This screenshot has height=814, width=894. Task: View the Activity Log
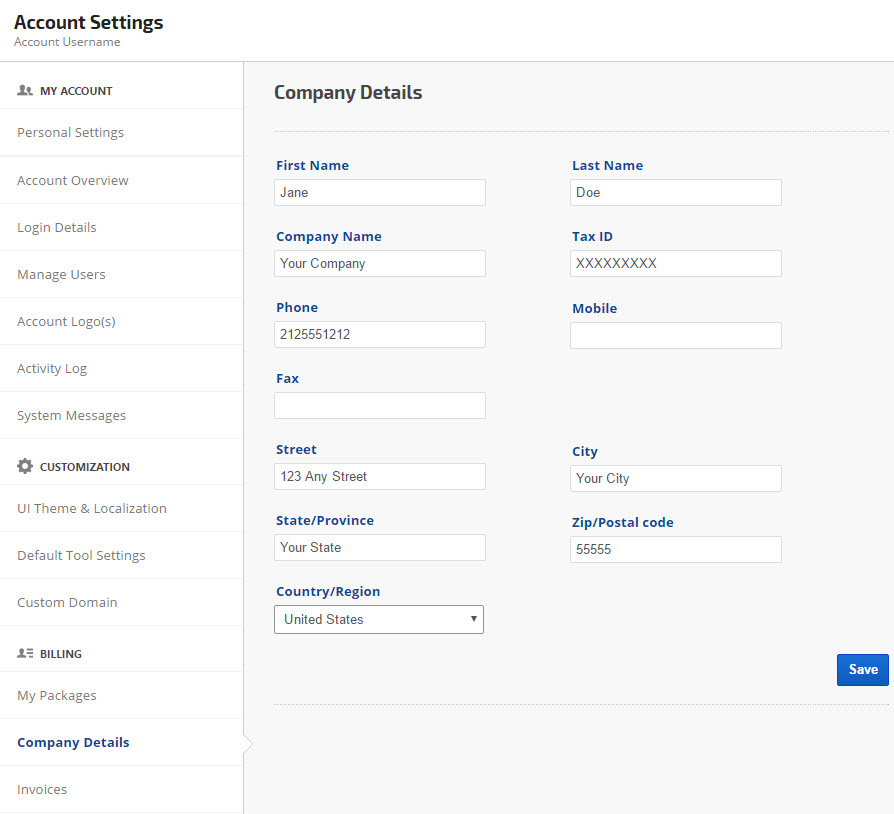(x=52, y=368)
